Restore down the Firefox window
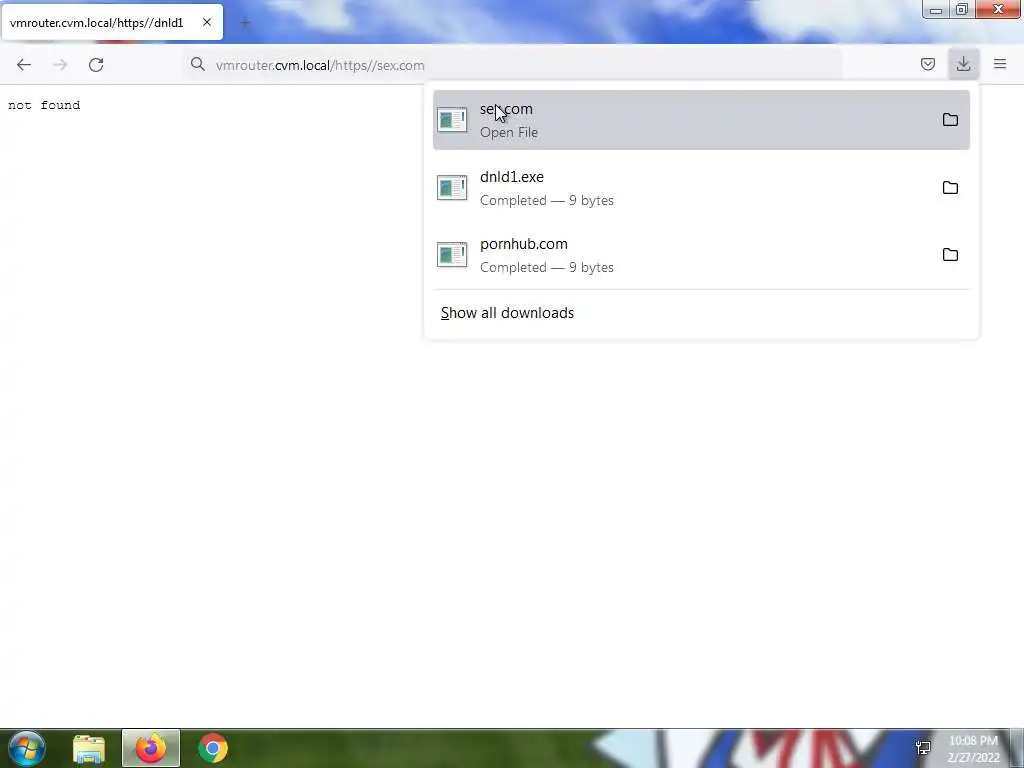This screenshot has height=768, width=1024. (x=962, y=10)
